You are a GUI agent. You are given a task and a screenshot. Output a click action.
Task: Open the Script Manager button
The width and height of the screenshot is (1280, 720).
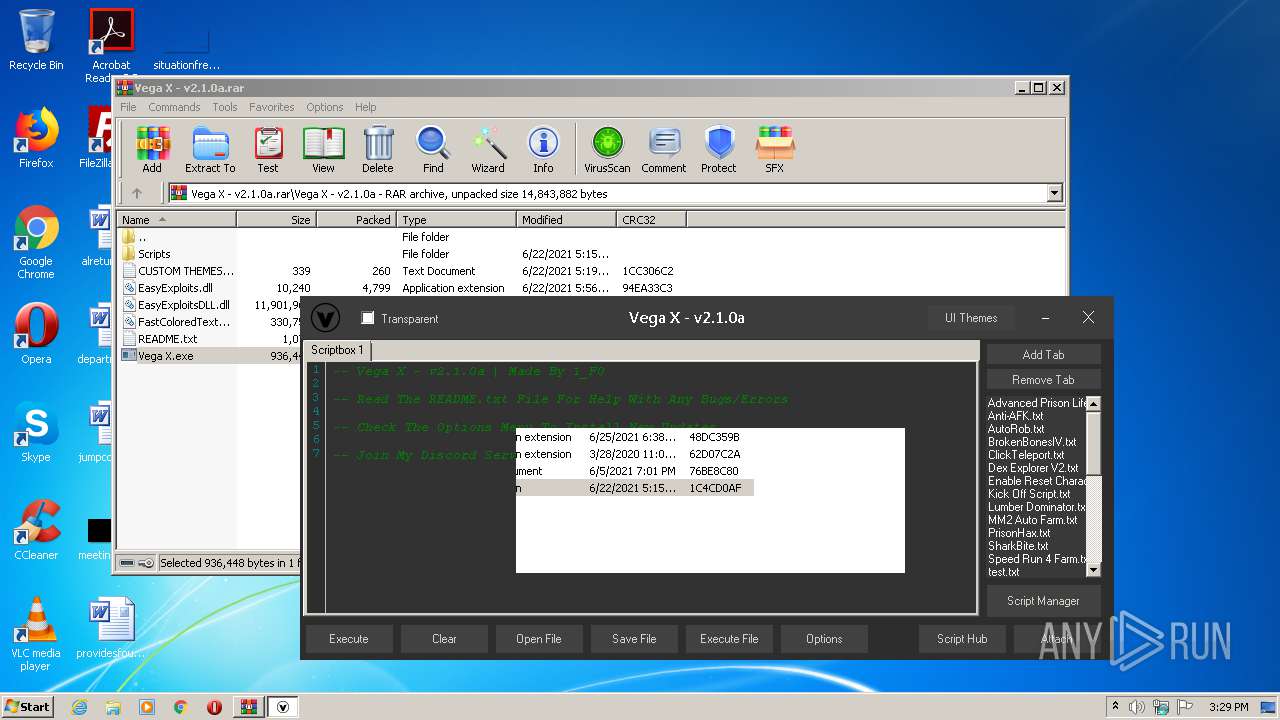pyautogui.click(x=1043, y=600)
